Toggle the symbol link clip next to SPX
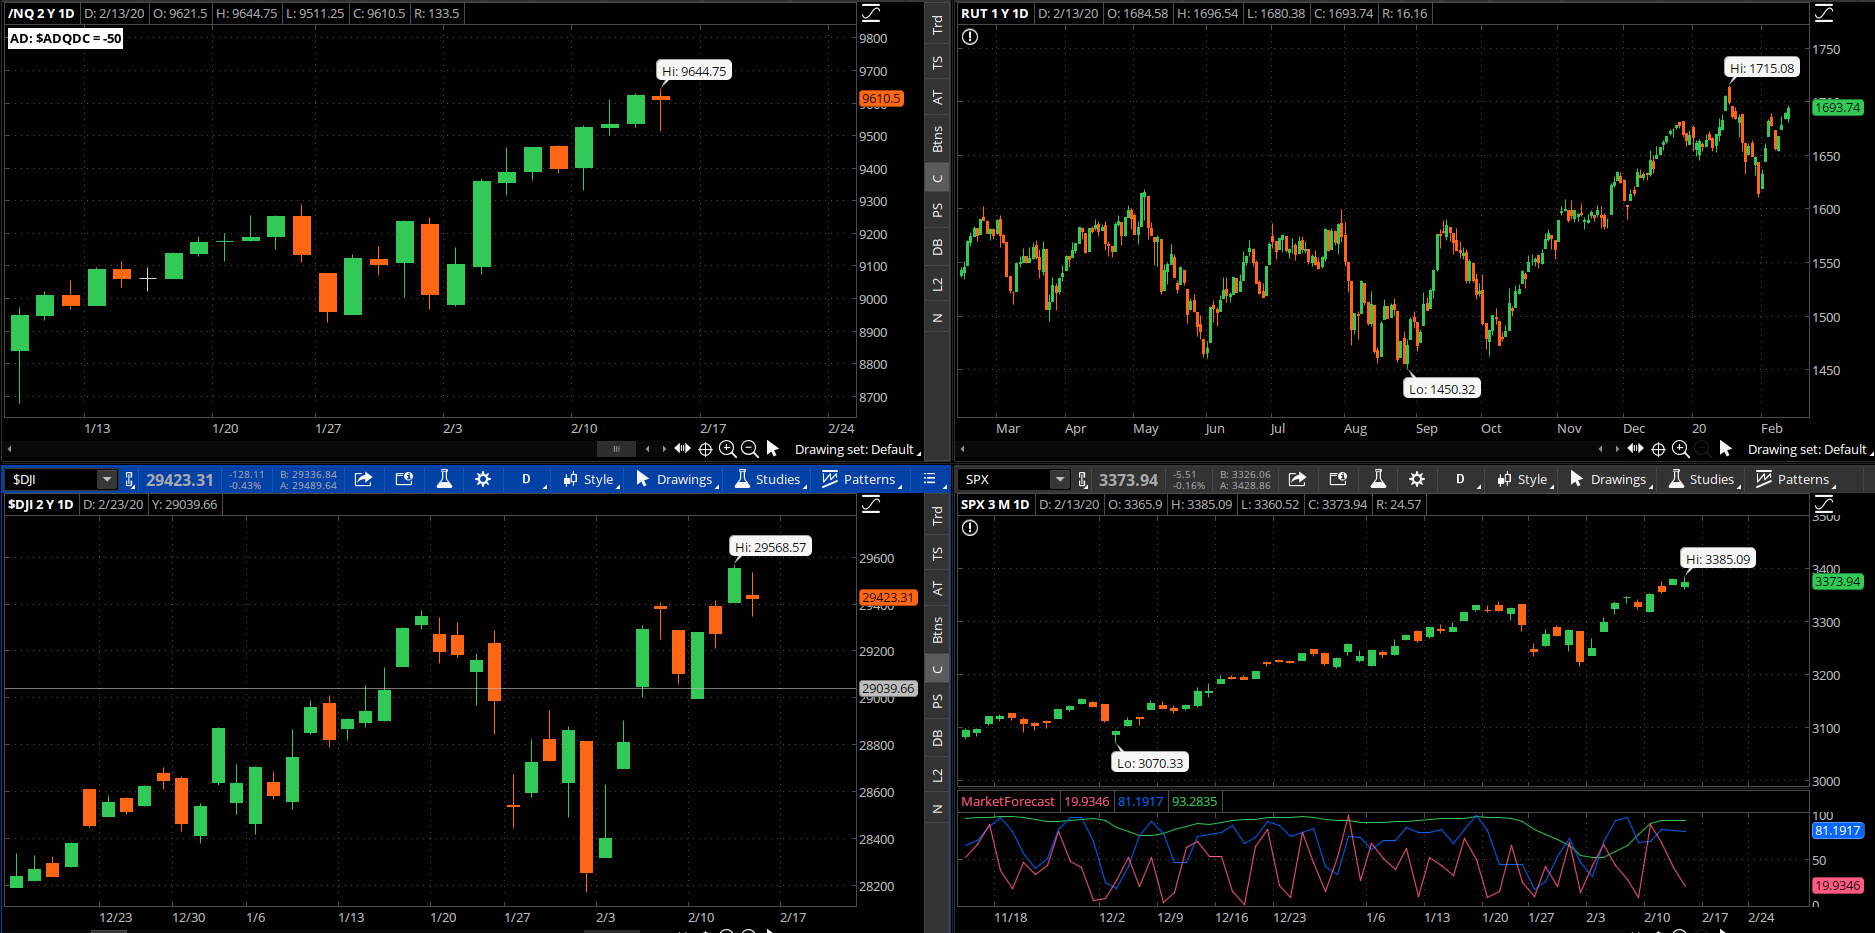The image size is (1875, 933). click(1082, 479)
